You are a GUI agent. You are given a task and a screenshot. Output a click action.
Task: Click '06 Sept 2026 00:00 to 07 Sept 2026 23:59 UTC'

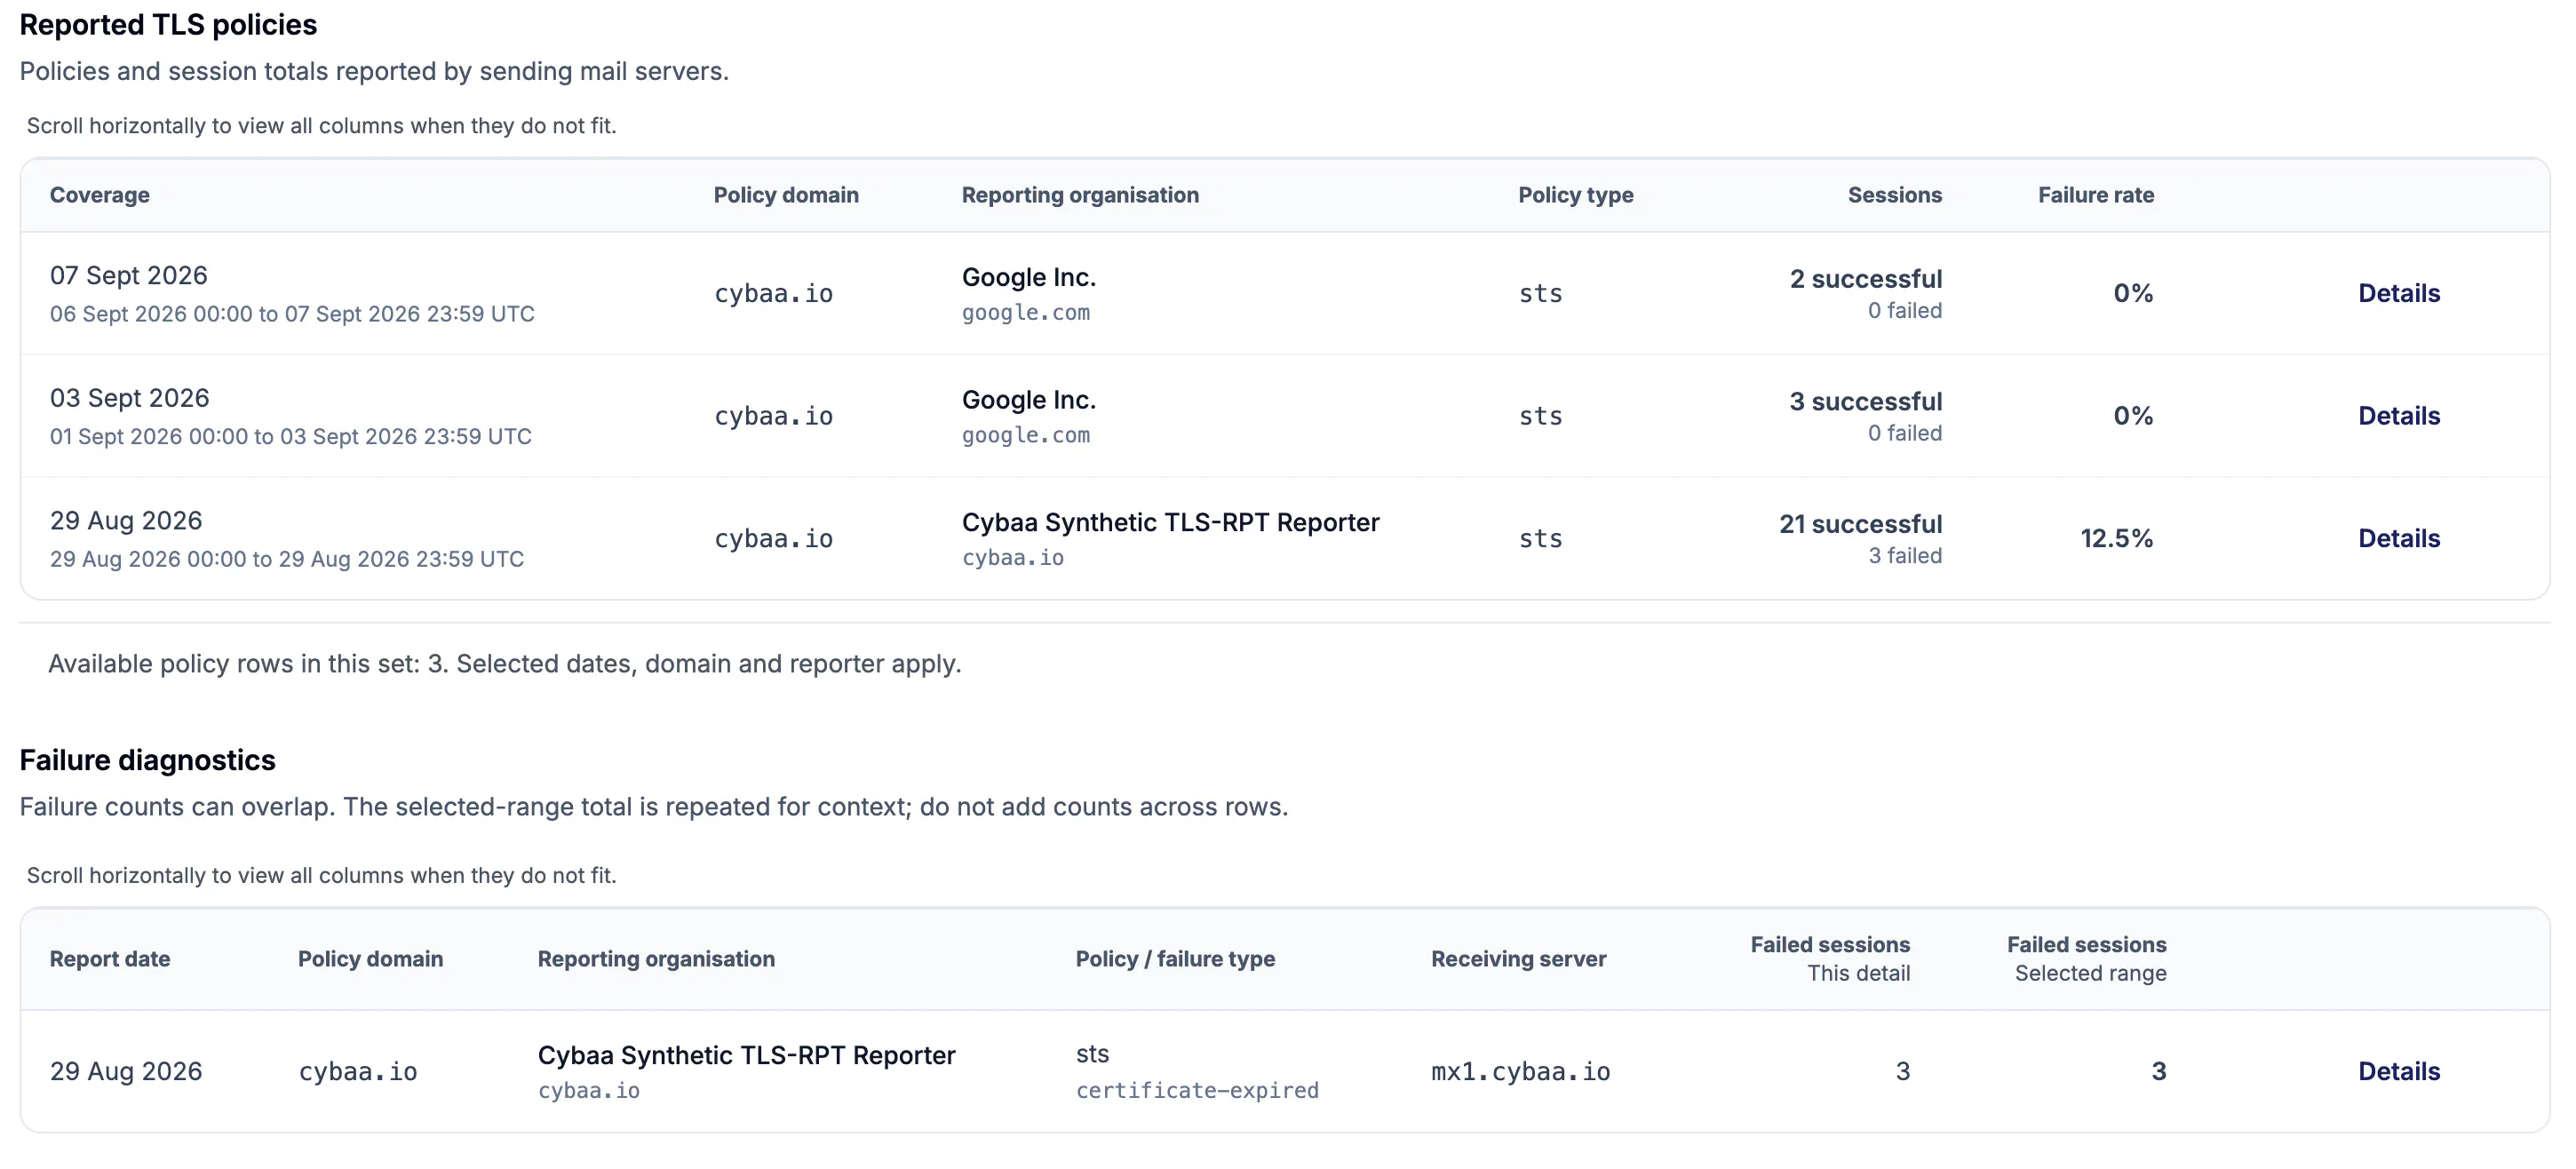tap(292, 315)
